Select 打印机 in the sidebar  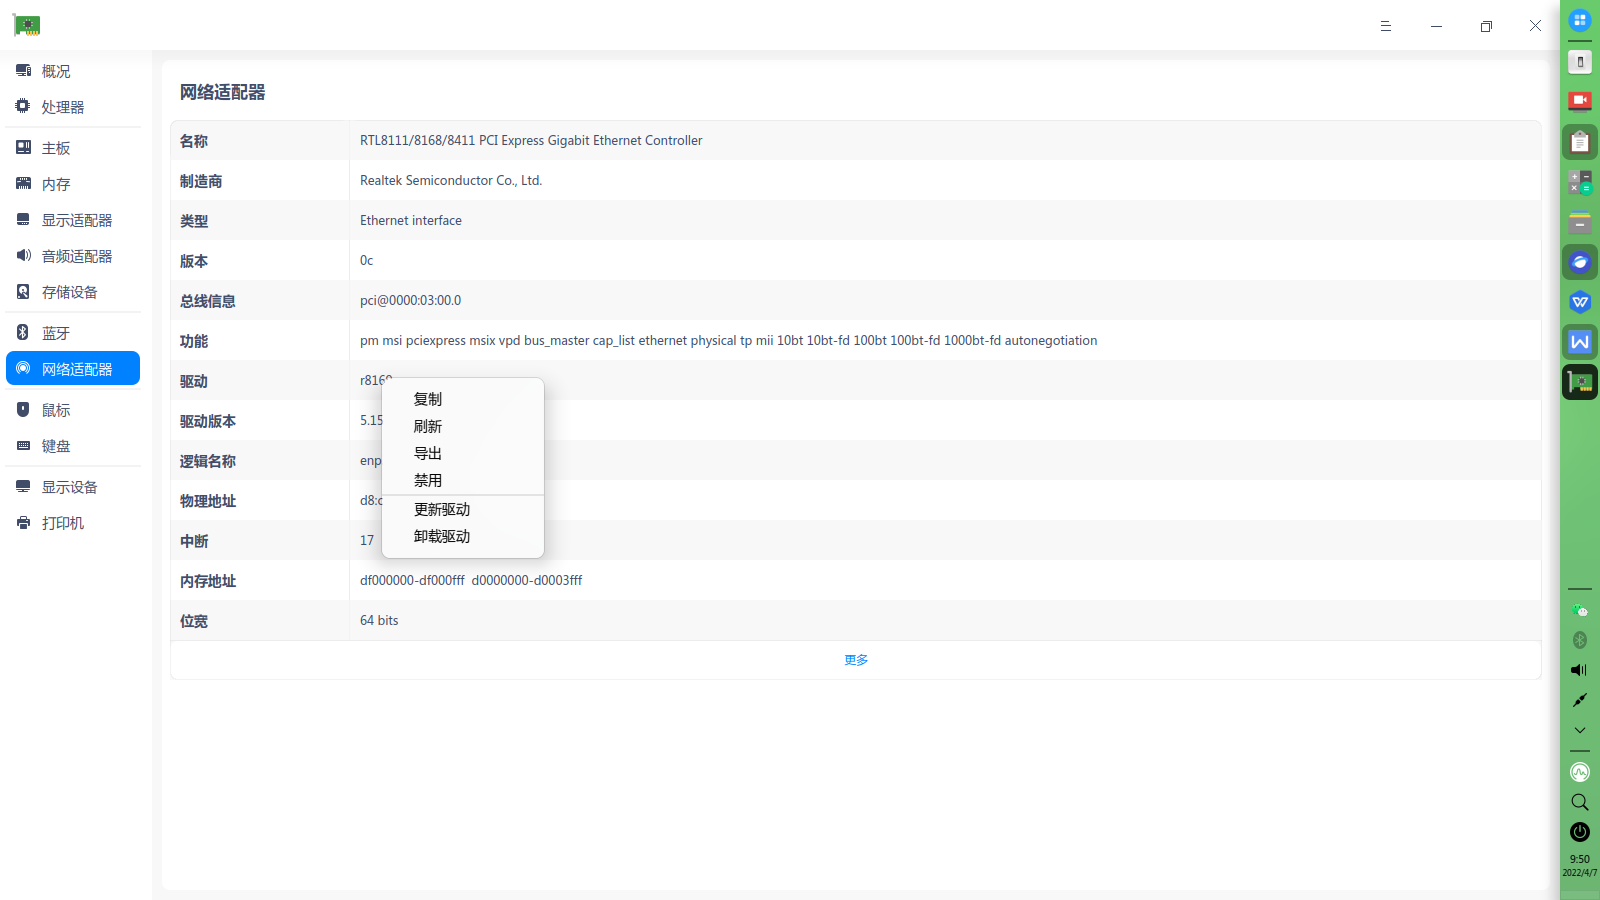73,523
